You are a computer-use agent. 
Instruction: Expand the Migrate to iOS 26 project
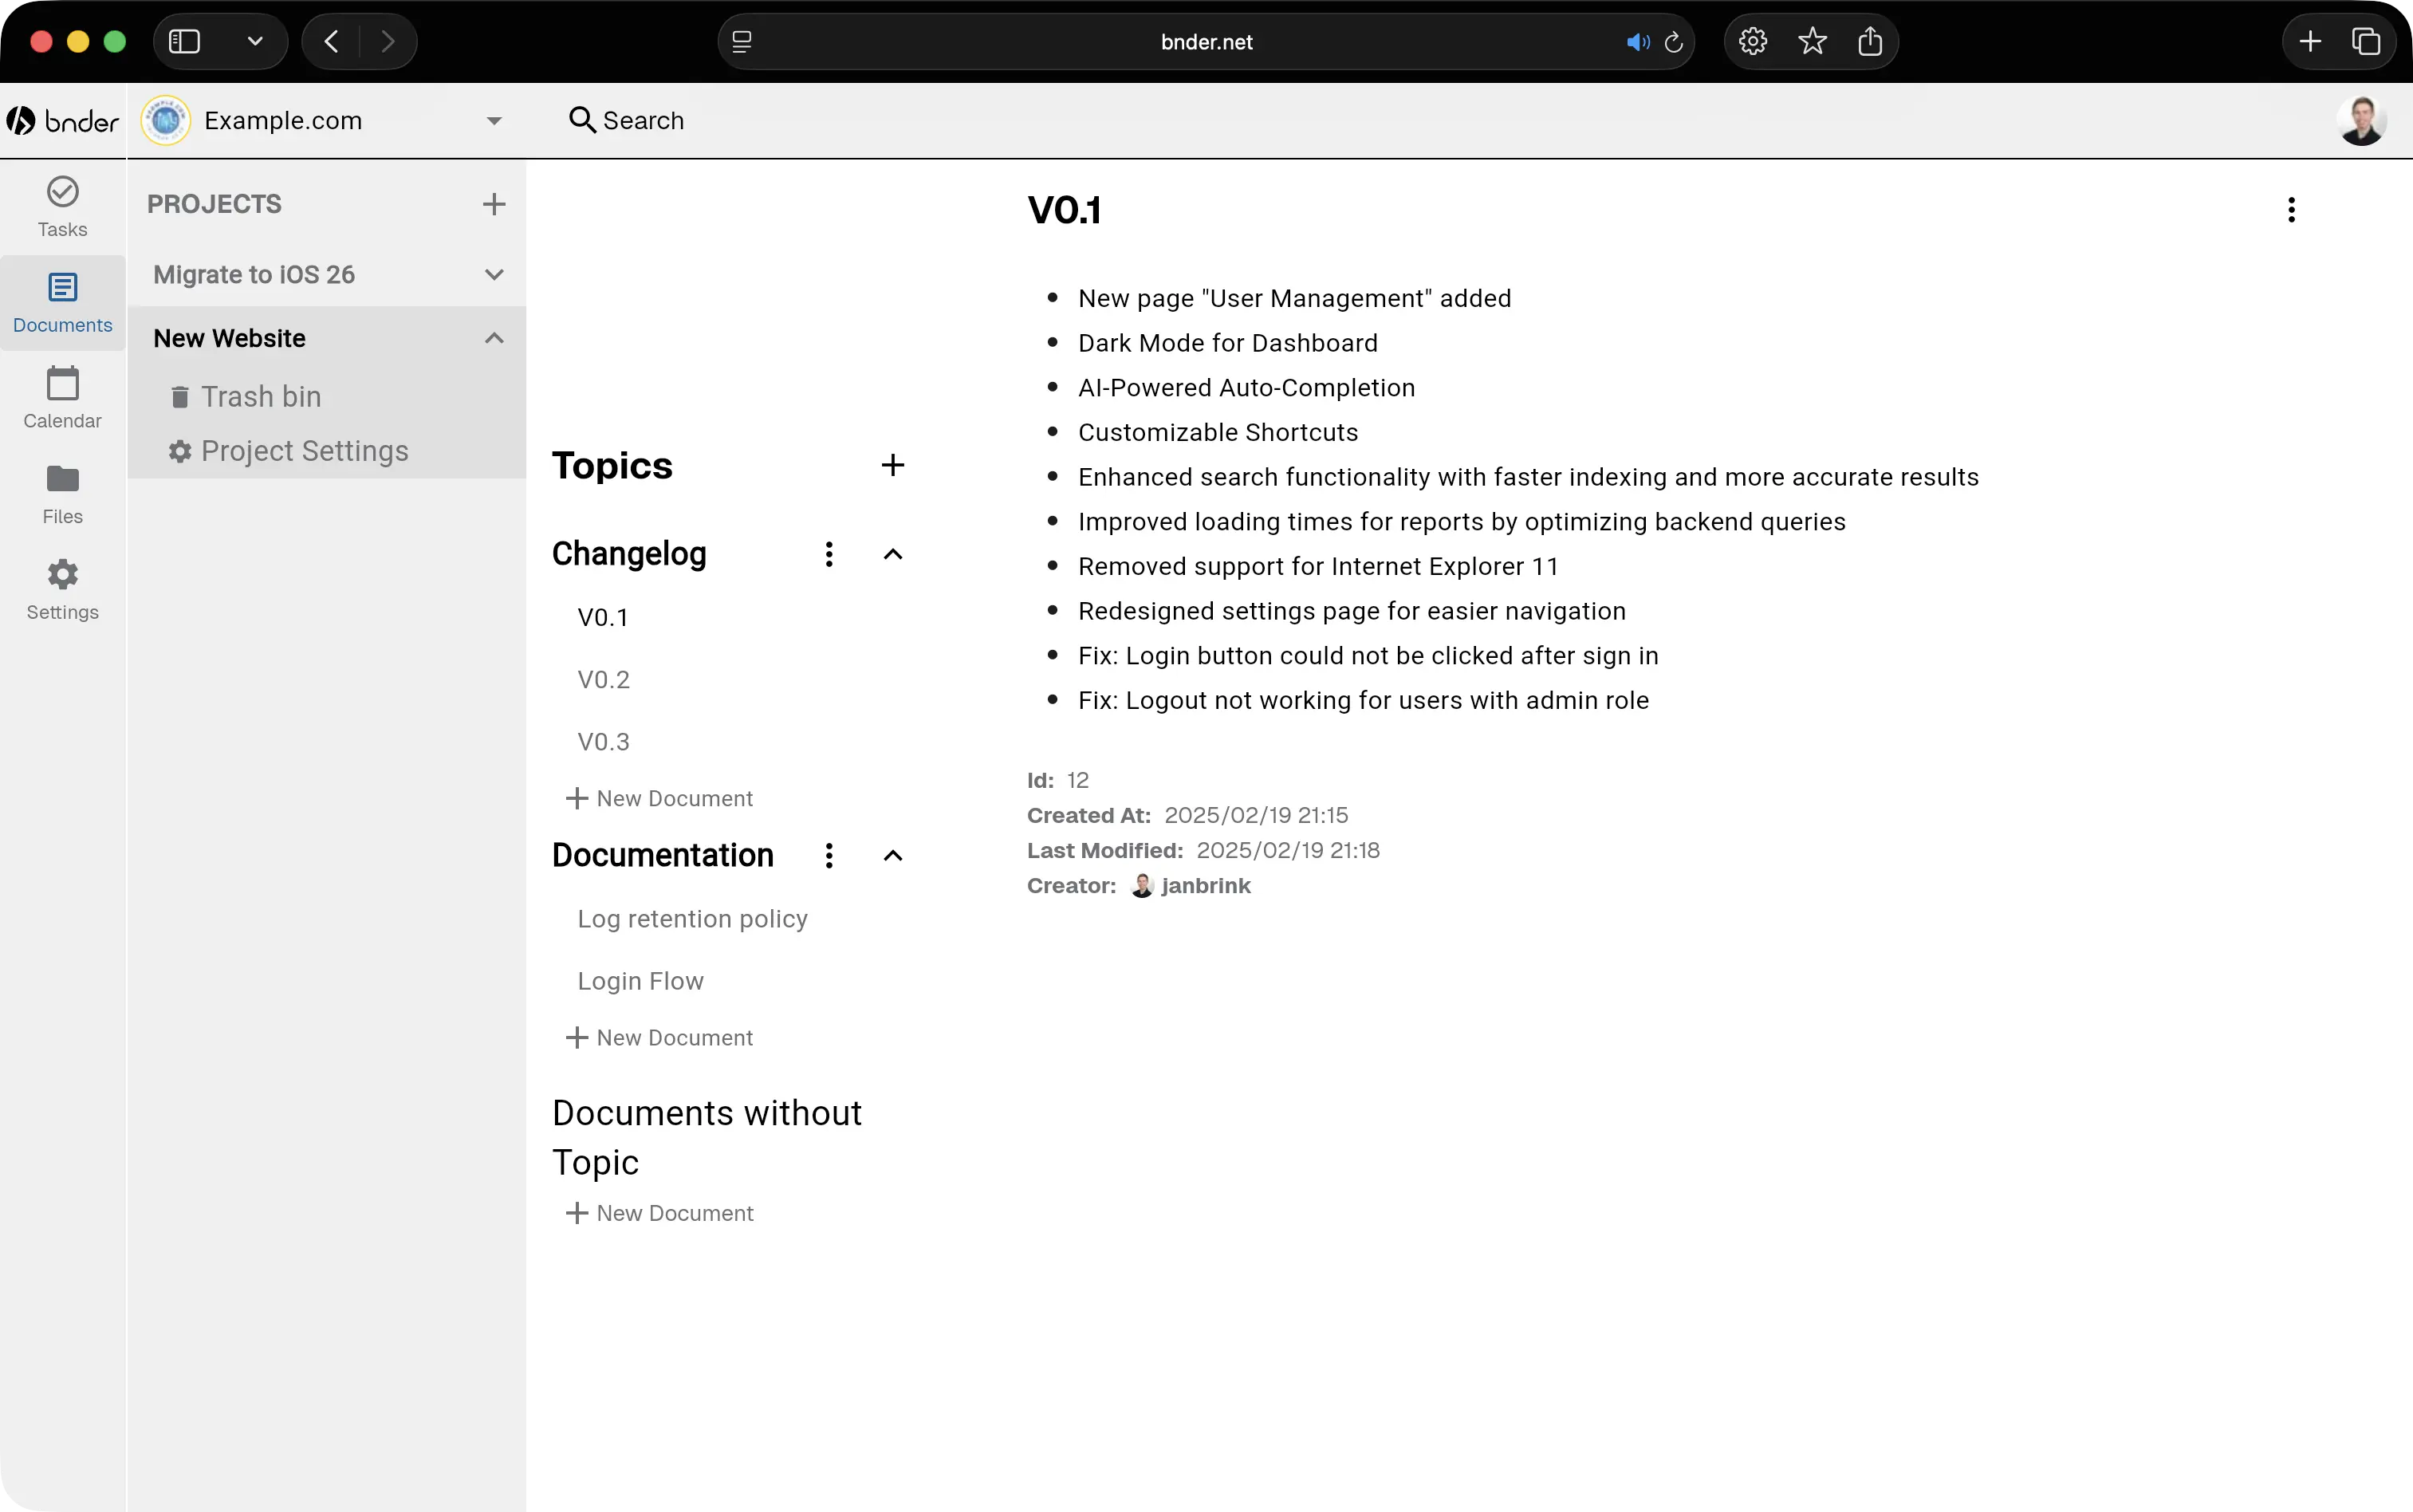click(494, 274)
